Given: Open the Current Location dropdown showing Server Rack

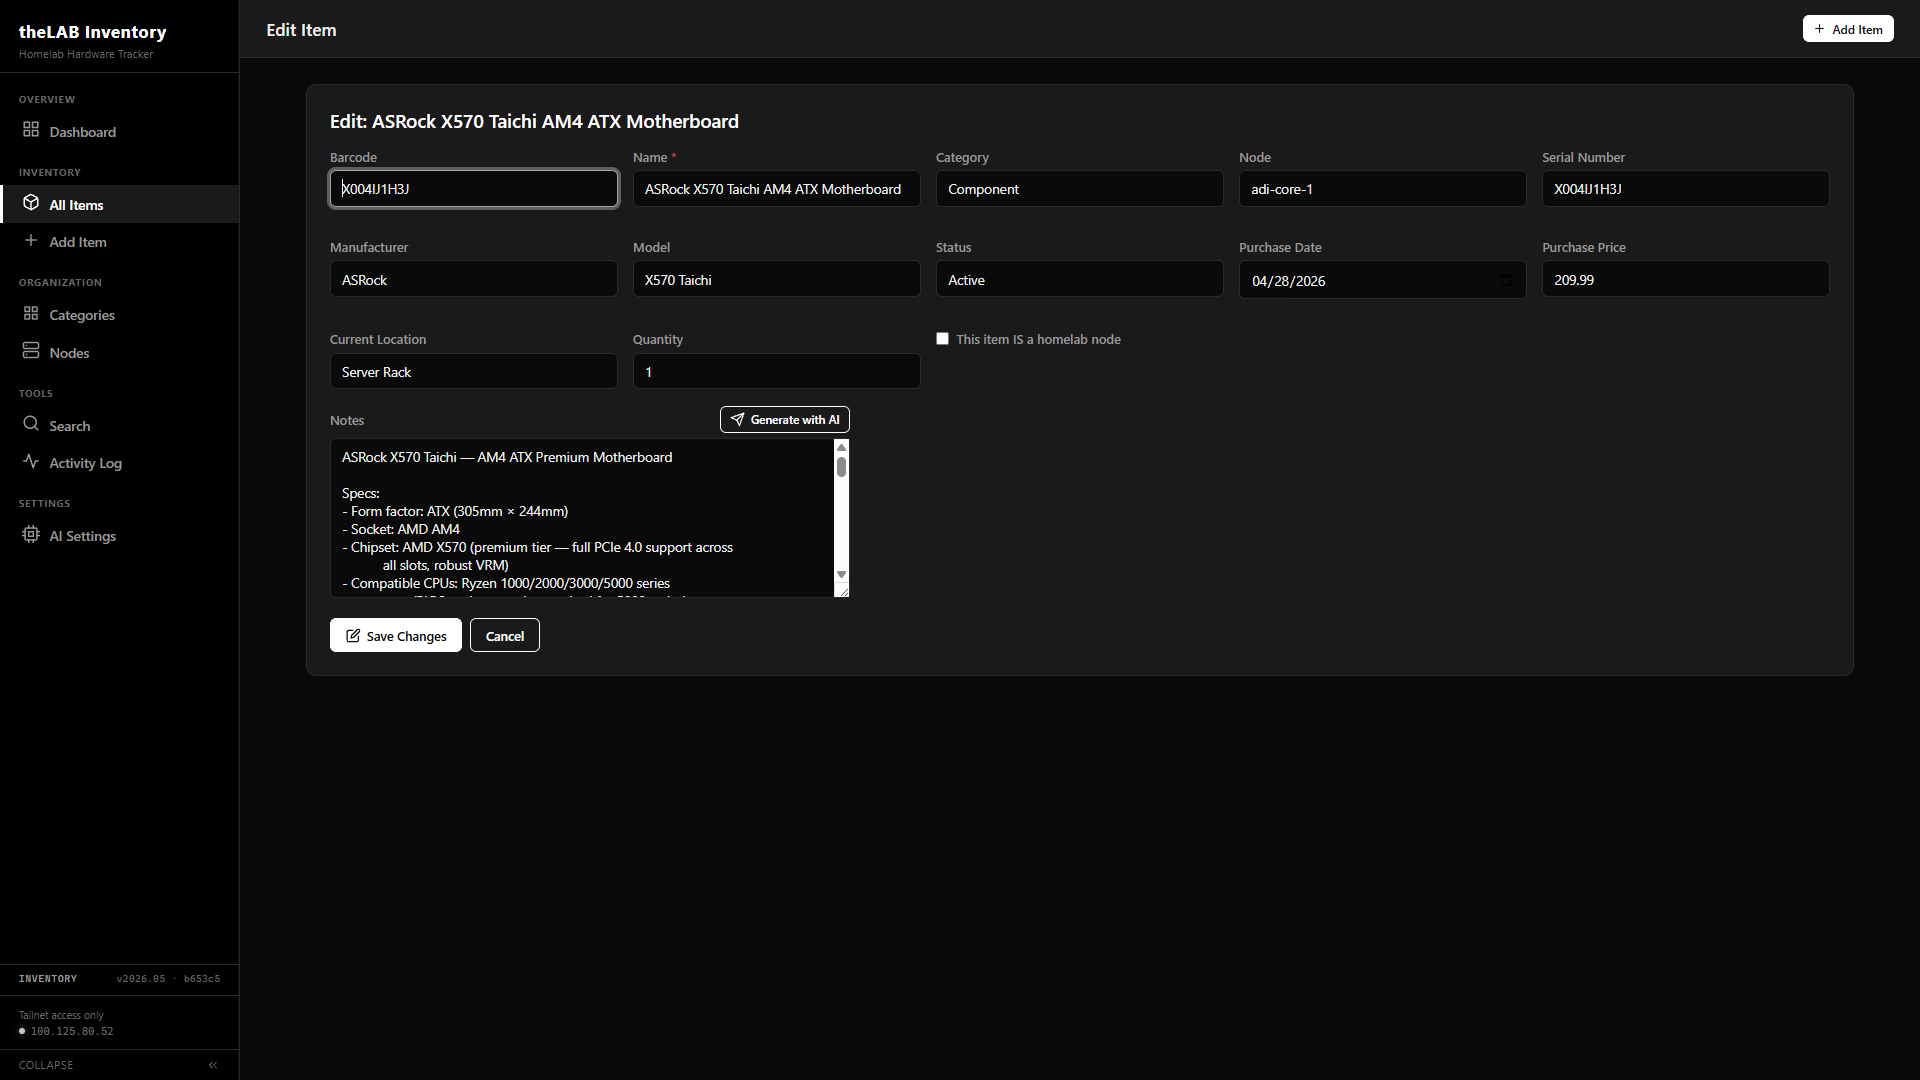Looking at the screenshot, I should coord(473,372).
